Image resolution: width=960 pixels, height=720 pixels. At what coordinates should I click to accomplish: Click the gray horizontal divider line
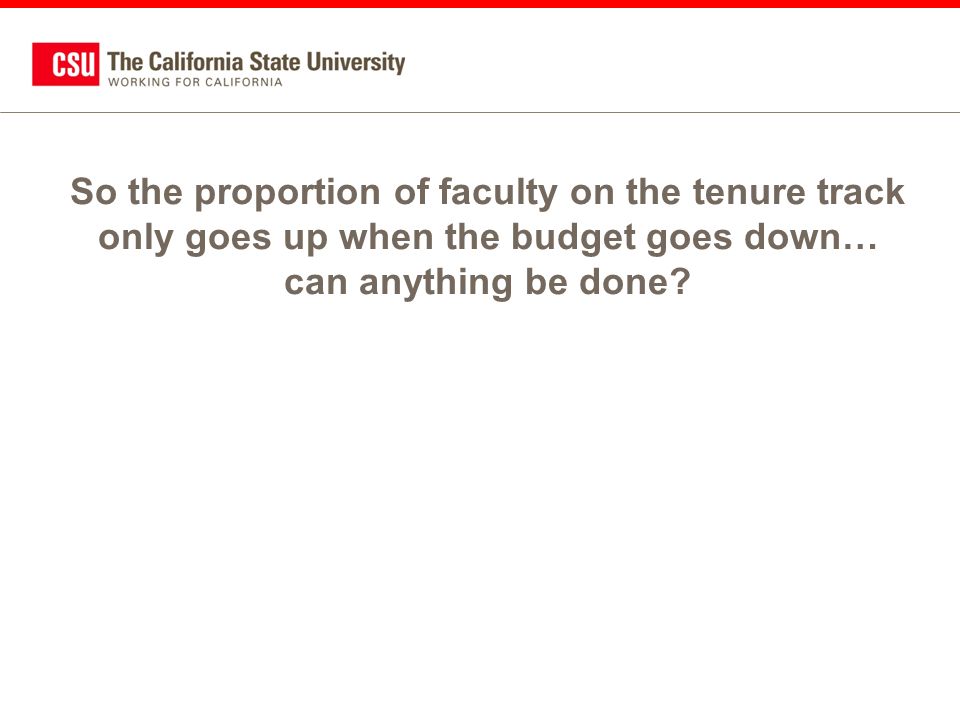pyautogui.click(x=480, y=112)
